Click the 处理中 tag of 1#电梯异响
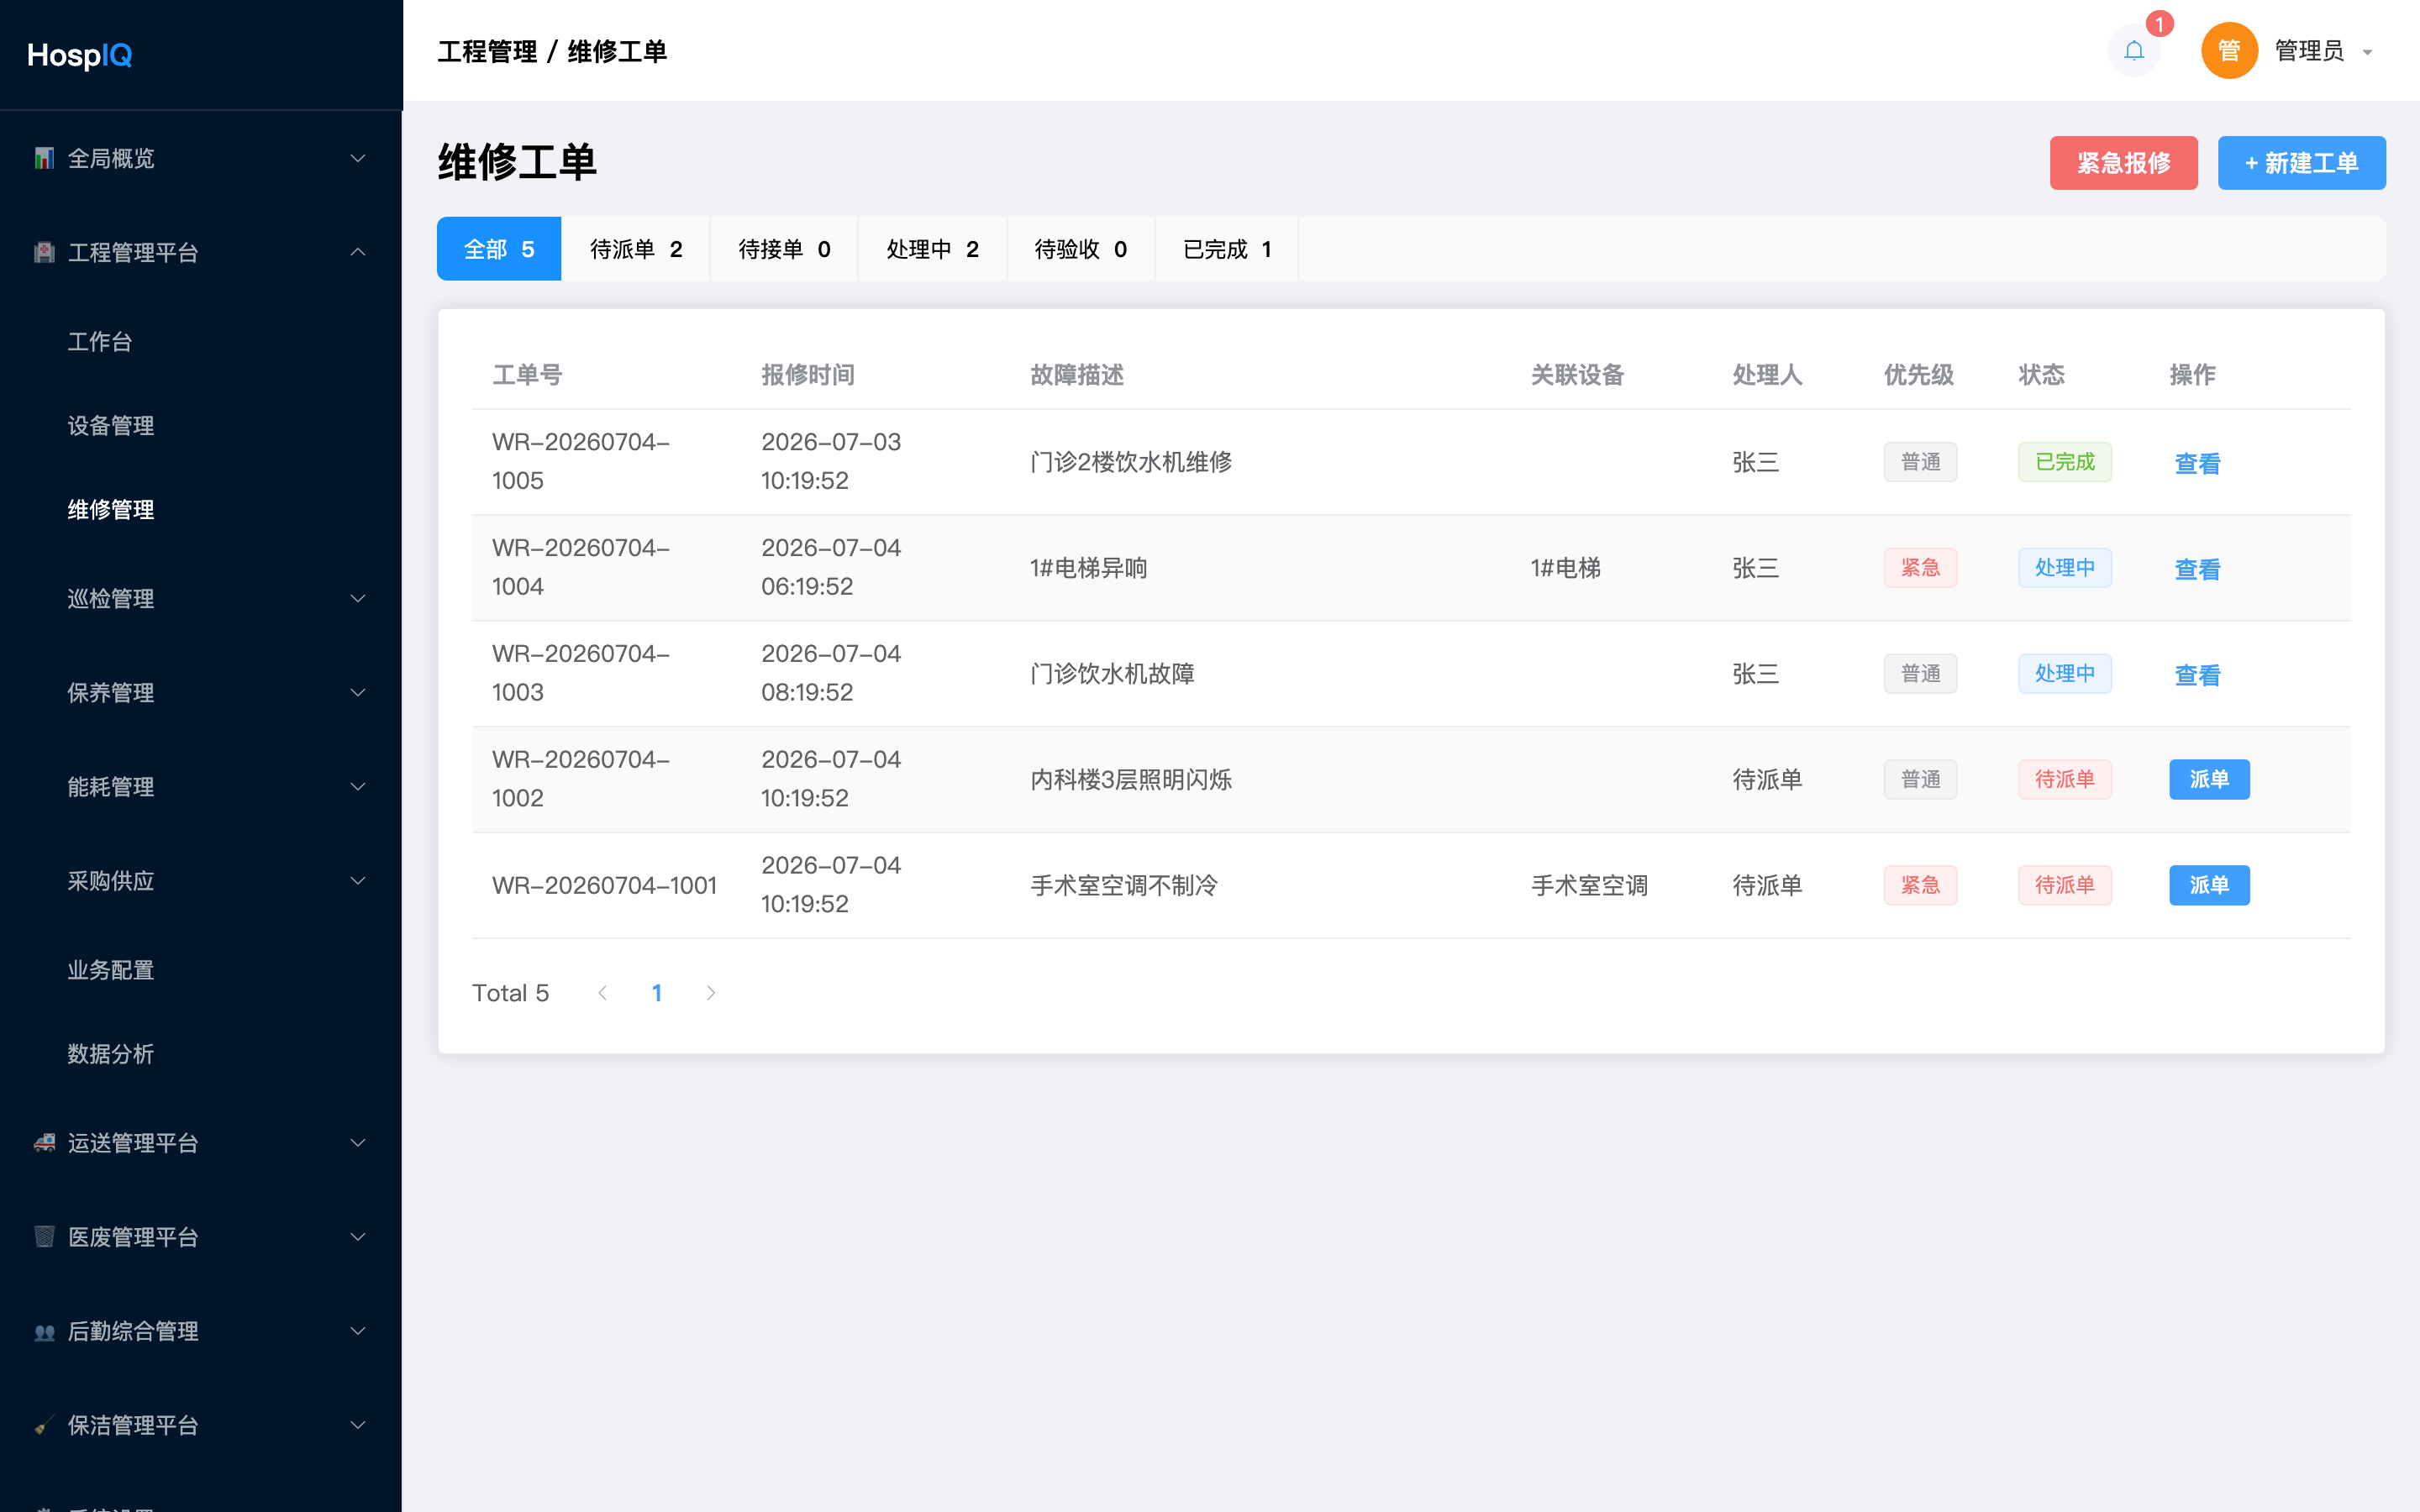Viewport: 2420px width, 1512px height. [2064, 568]
